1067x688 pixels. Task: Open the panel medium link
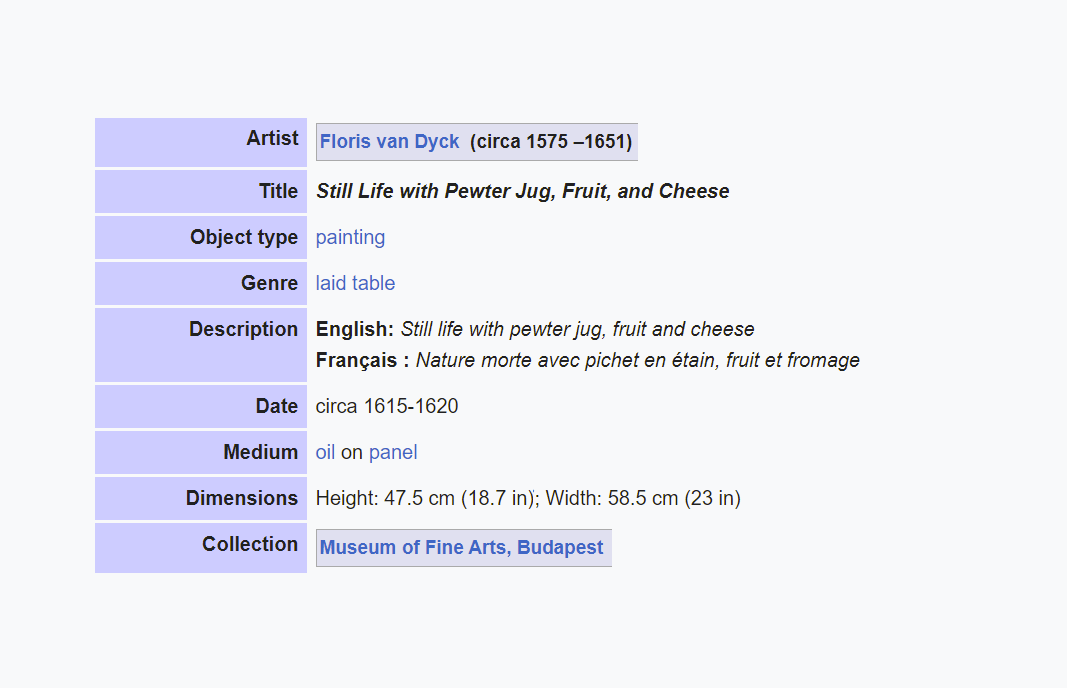pos(393,453)
